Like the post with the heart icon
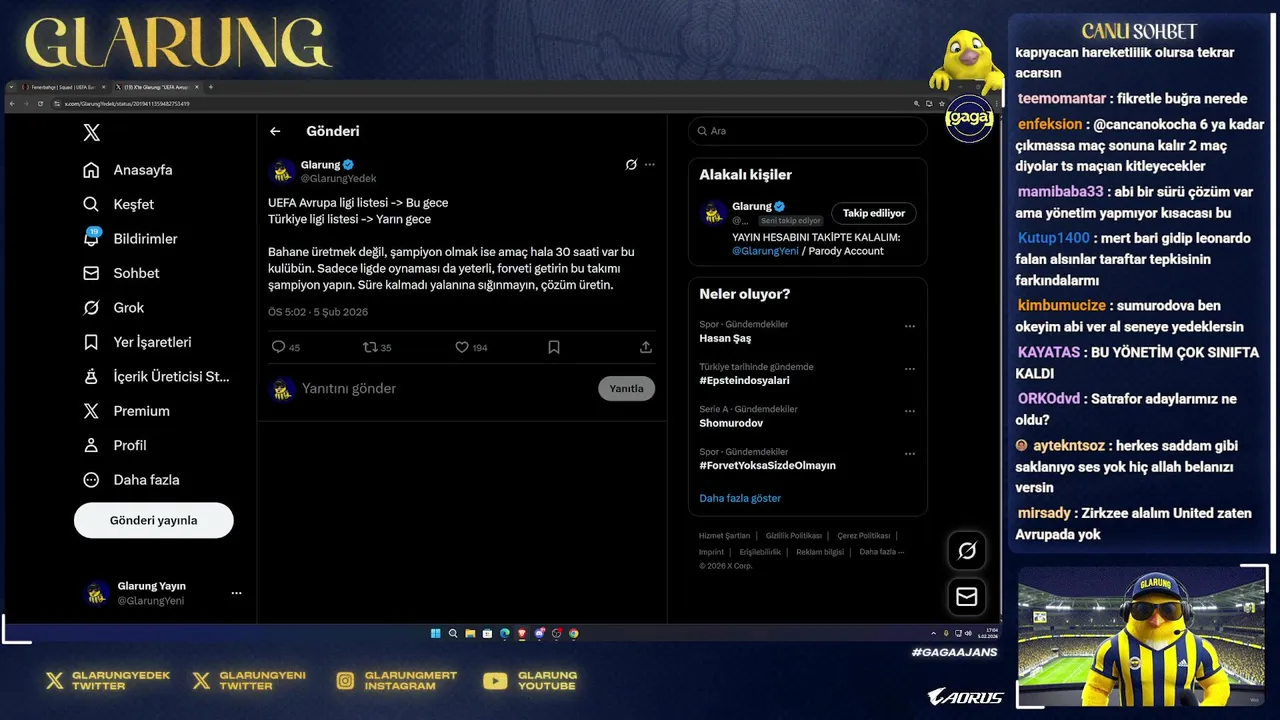 click(x=462, y=347)
